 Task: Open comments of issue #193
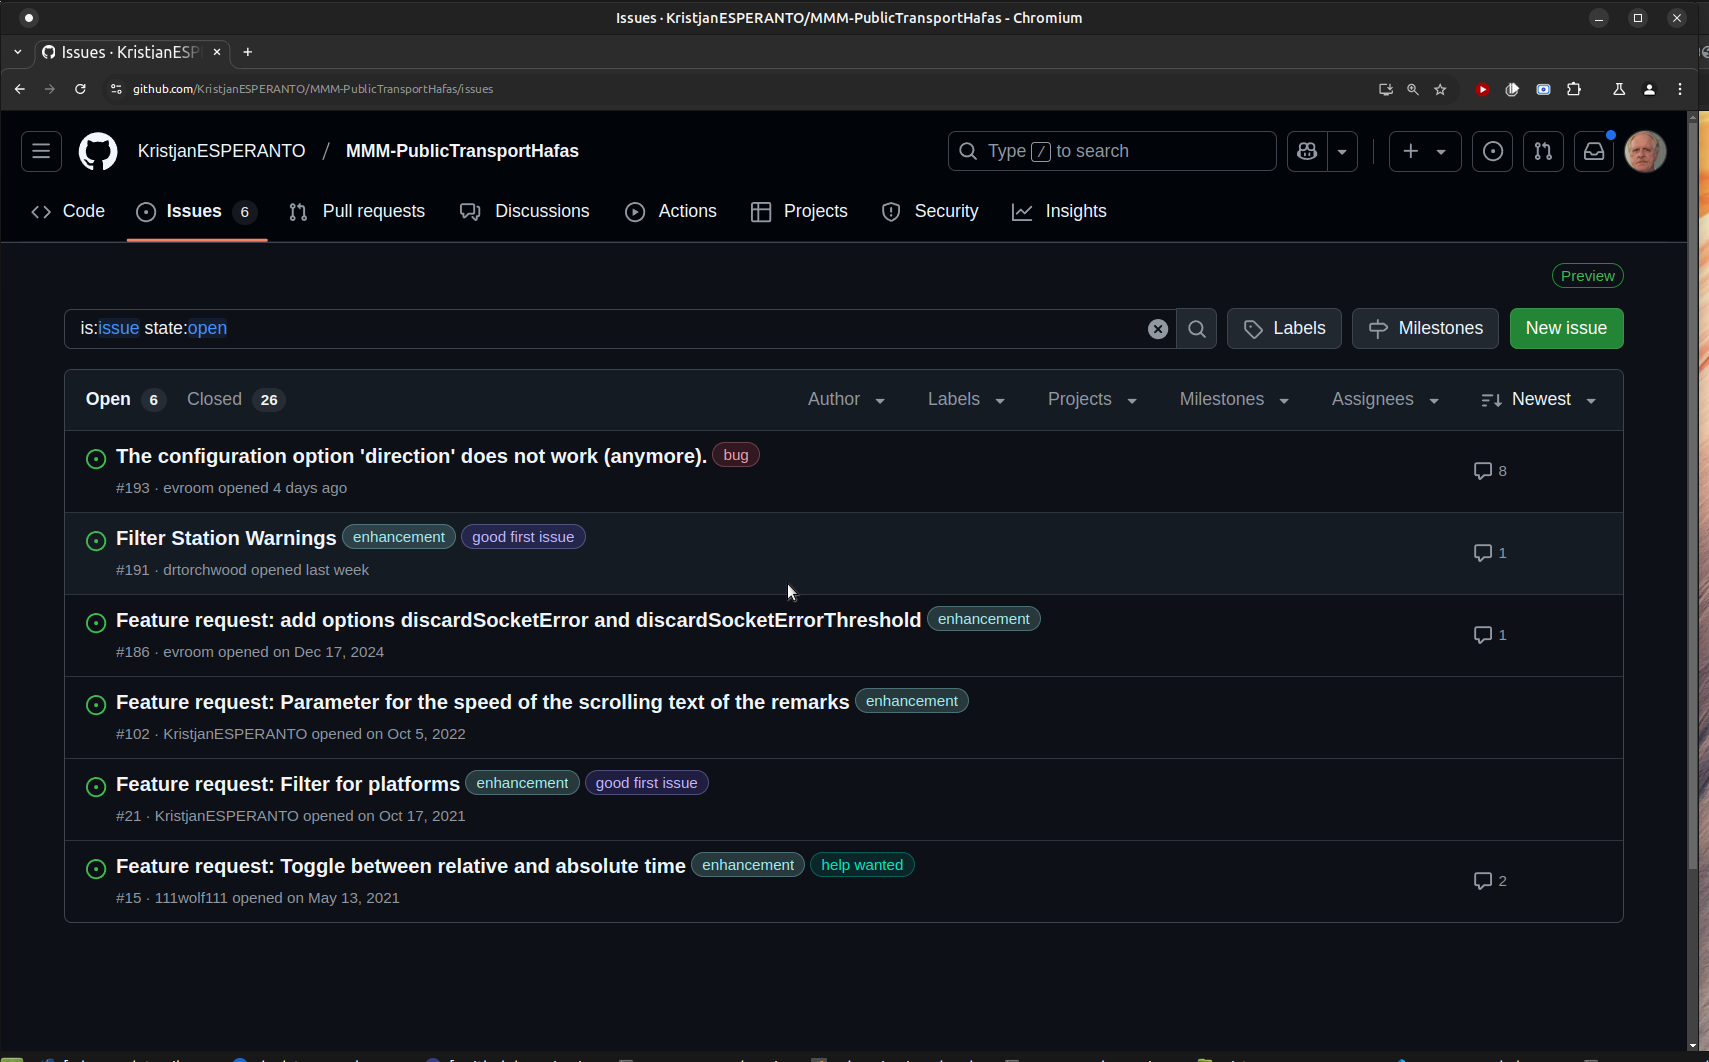1490,471
